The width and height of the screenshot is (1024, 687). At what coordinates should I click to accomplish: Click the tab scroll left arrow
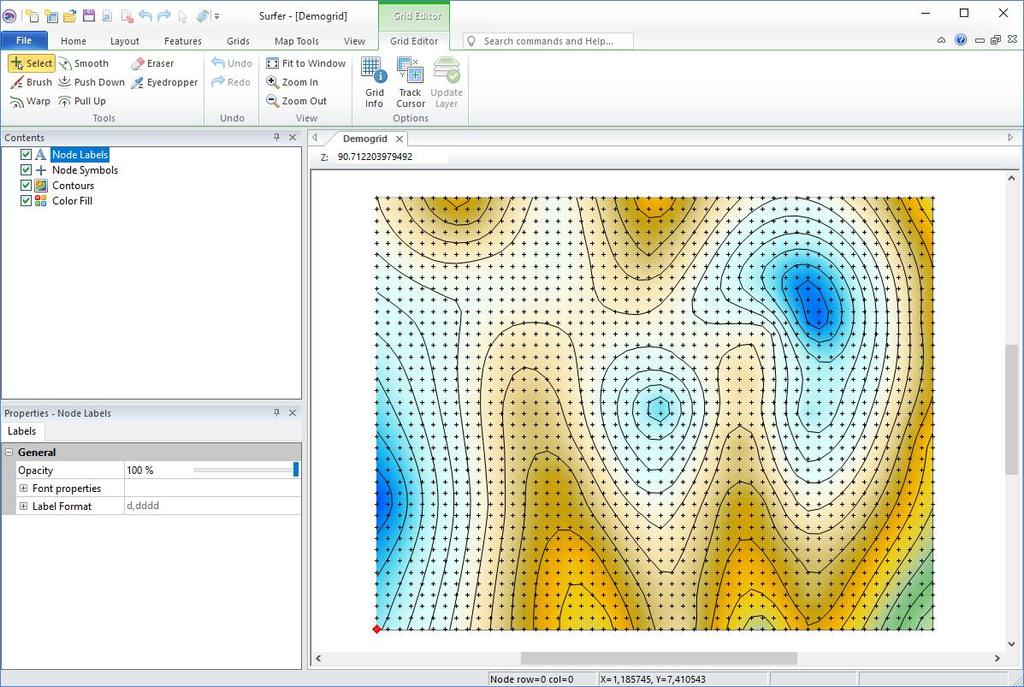pos(315,138)
